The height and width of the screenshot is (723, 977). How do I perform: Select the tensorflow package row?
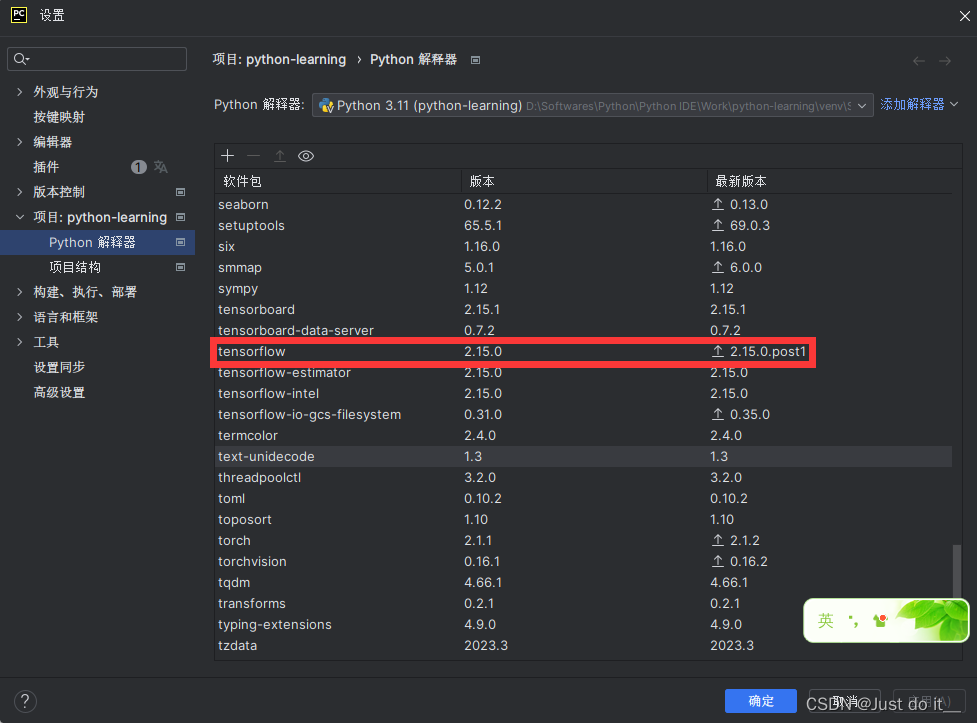(584, 352)
